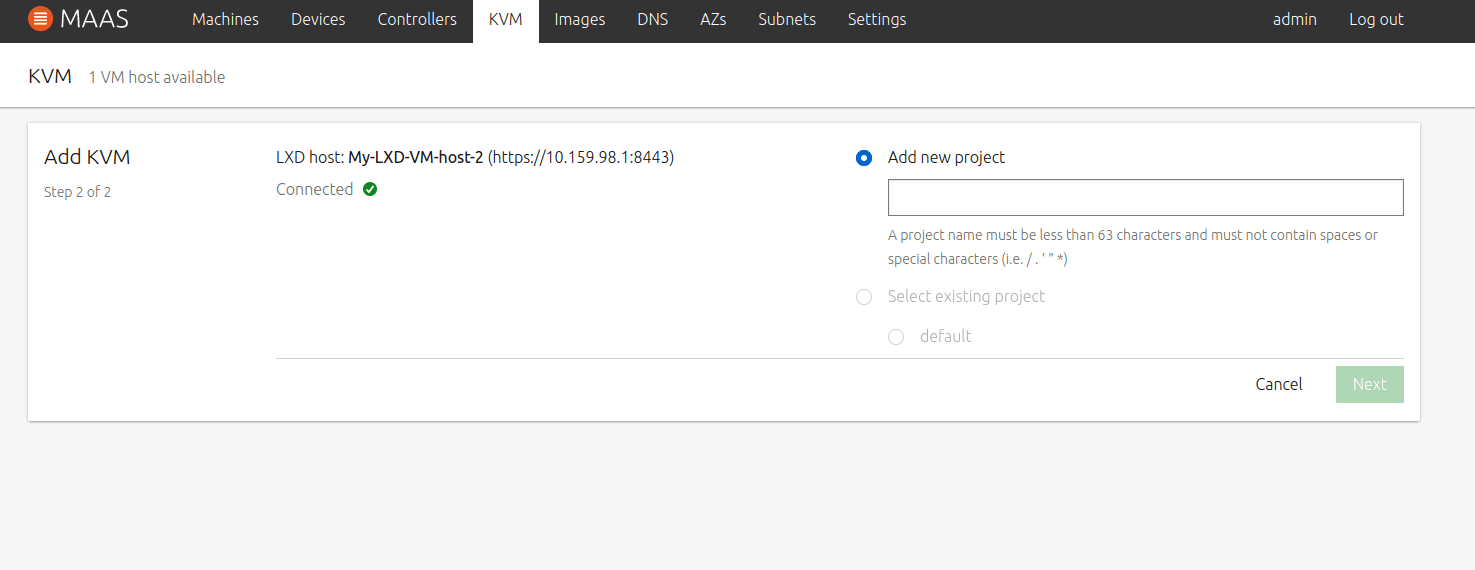Screen dimensions: 1475x570
Task: Choose the Select existing project radio button
Action: click(x=864, y=297)
